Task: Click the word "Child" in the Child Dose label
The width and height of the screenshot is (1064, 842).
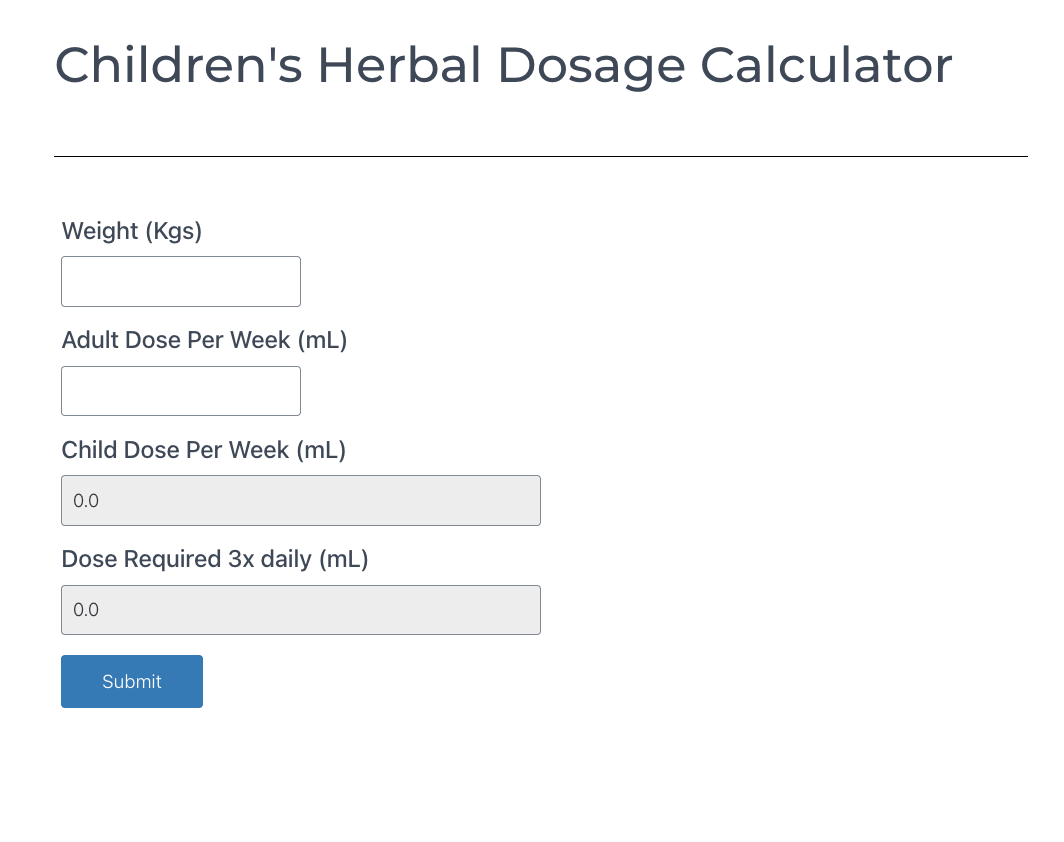Action: pos(89,450)
